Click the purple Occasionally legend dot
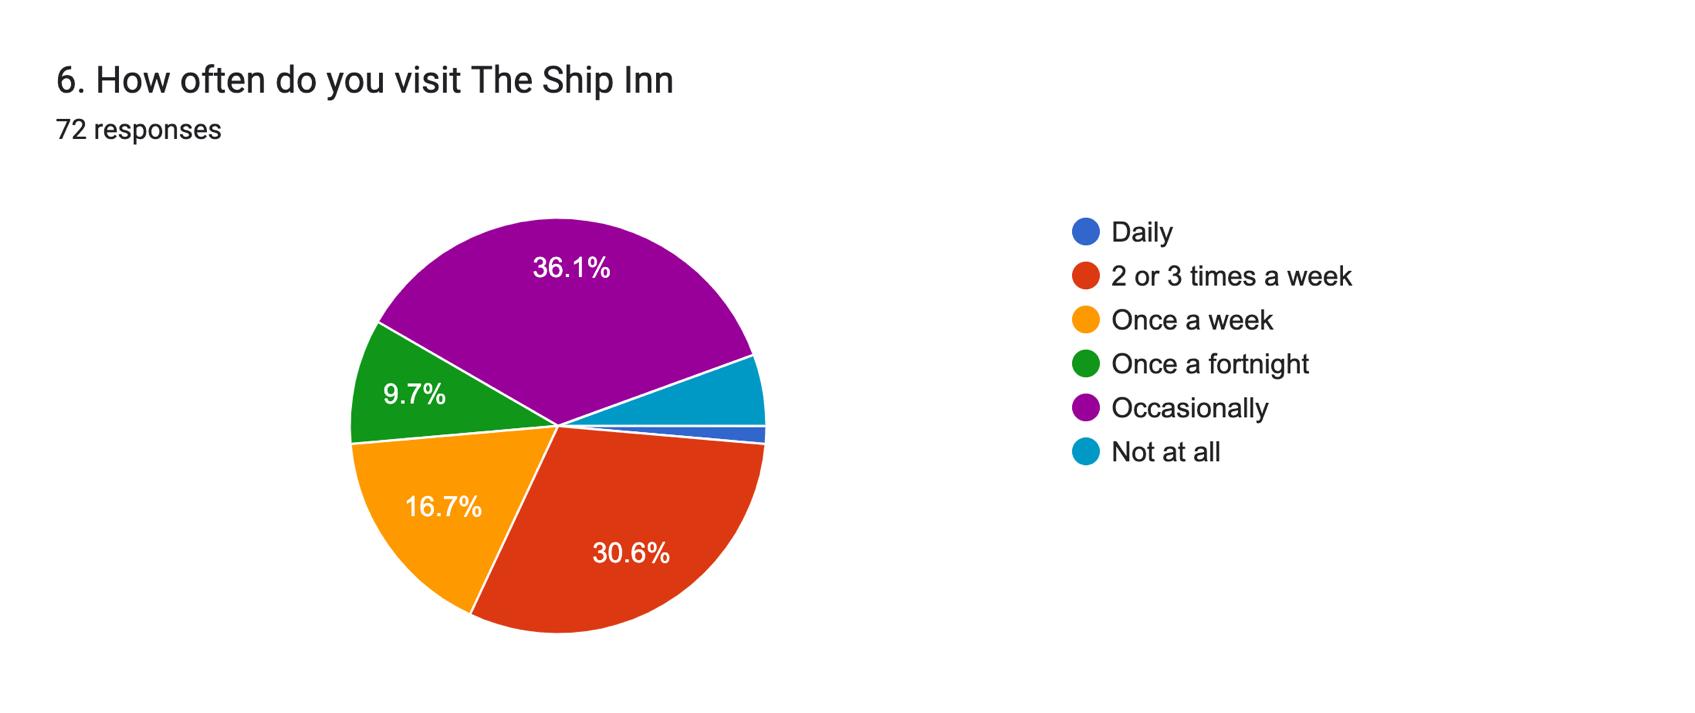The width and height of the screenshot is (1695, 713). pos(1085,408)
